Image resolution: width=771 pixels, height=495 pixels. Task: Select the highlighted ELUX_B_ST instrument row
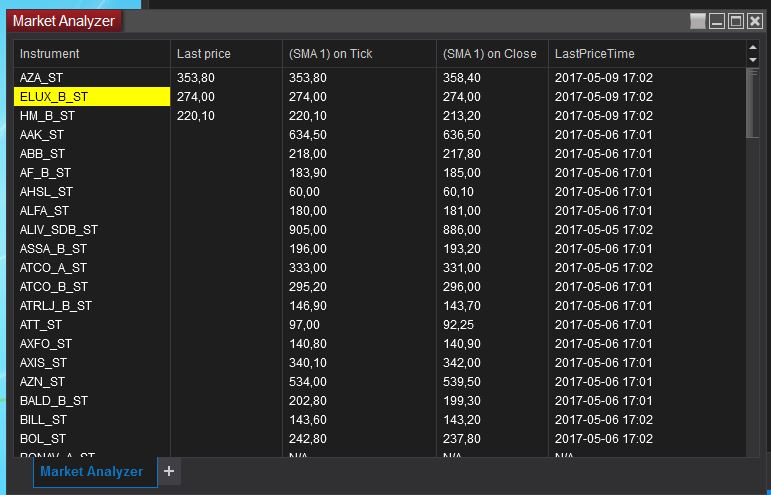(x=54, y=97)
